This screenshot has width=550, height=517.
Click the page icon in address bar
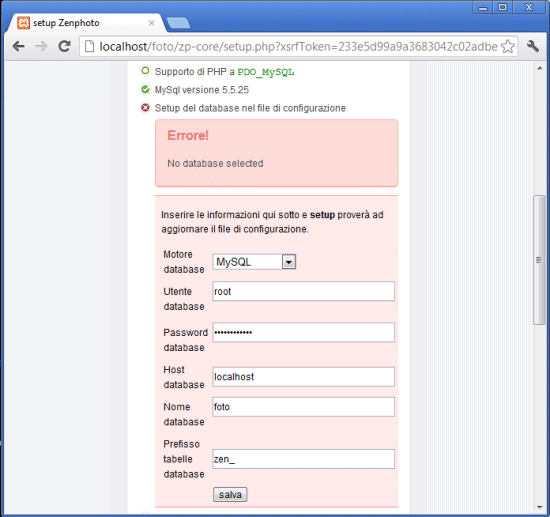[x=90, y=46]
